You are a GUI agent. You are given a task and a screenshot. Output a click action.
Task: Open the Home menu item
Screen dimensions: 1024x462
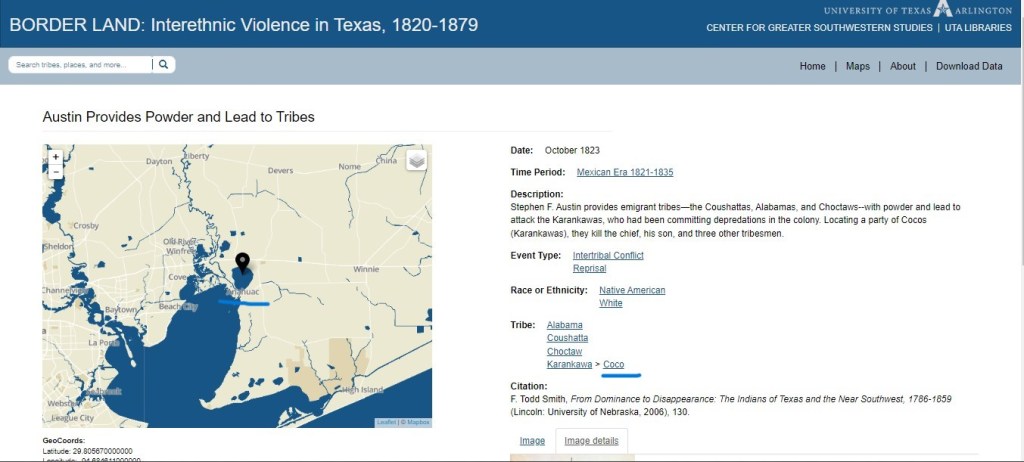[x=812, y=66]
